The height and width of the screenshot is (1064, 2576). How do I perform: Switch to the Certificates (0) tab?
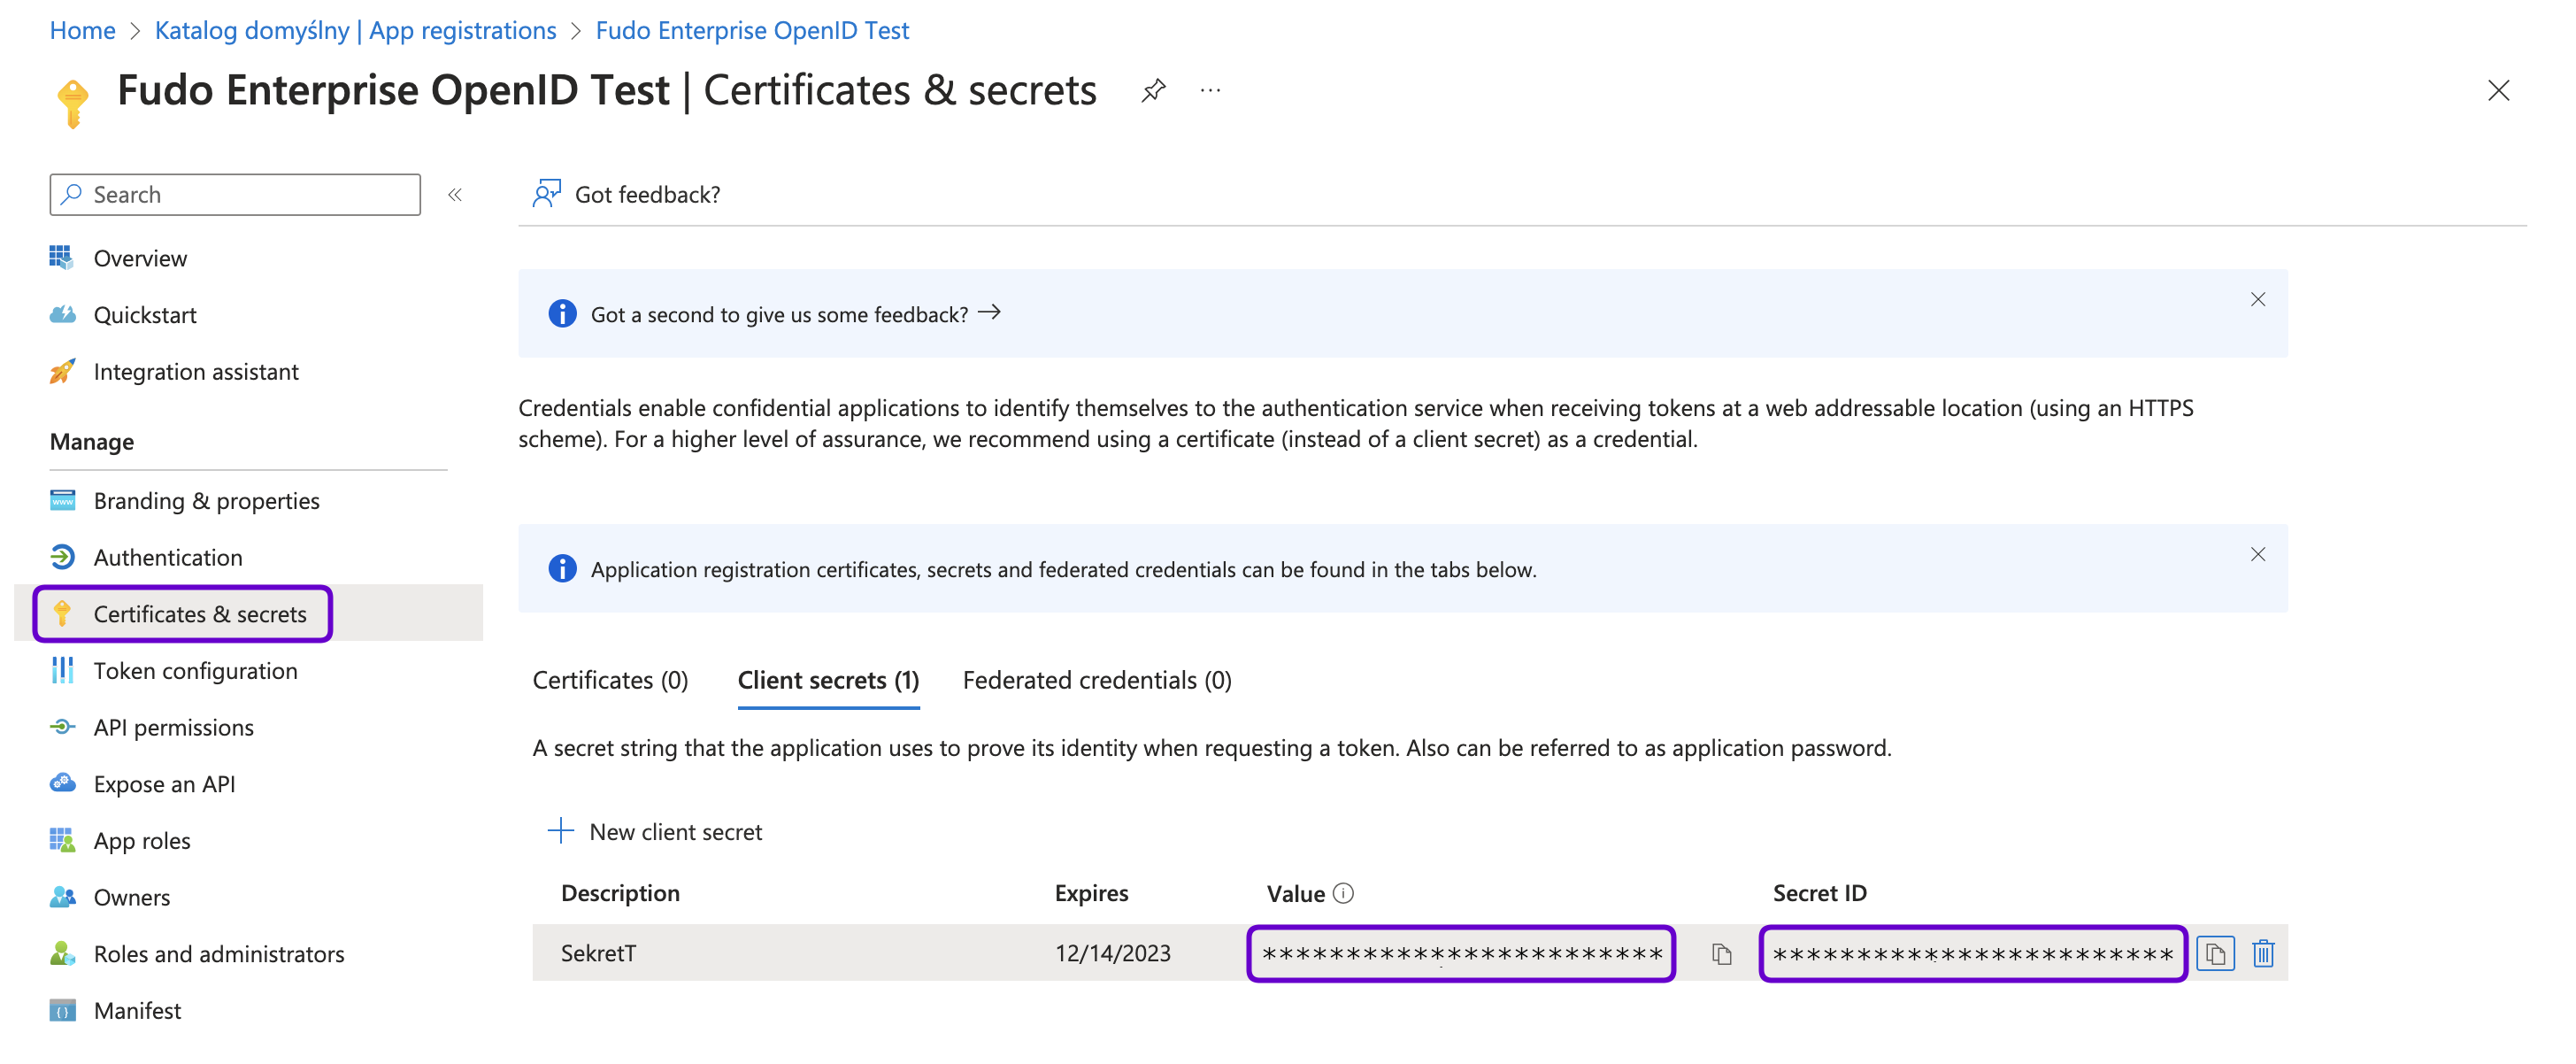tap(610, 681)
